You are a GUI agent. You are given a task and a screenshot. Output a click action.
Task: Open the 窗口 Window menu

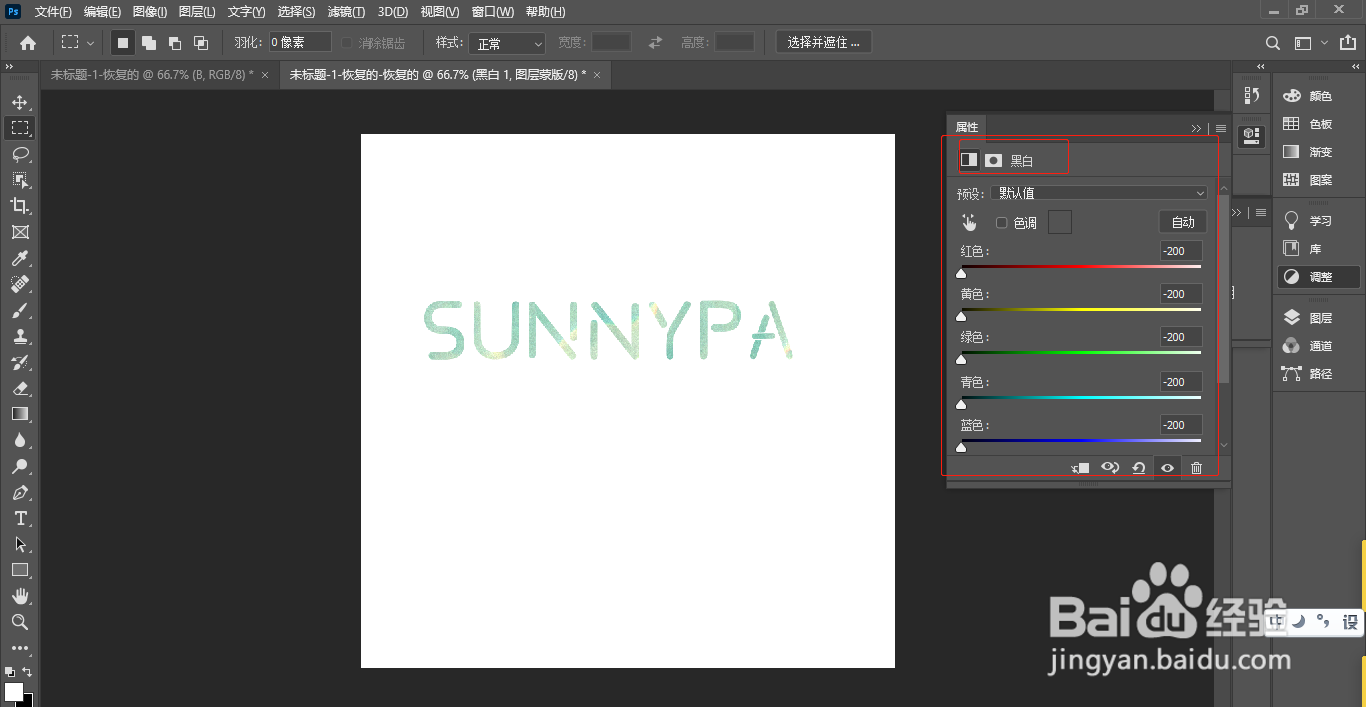pyautogui.click(x=493, y=12)
